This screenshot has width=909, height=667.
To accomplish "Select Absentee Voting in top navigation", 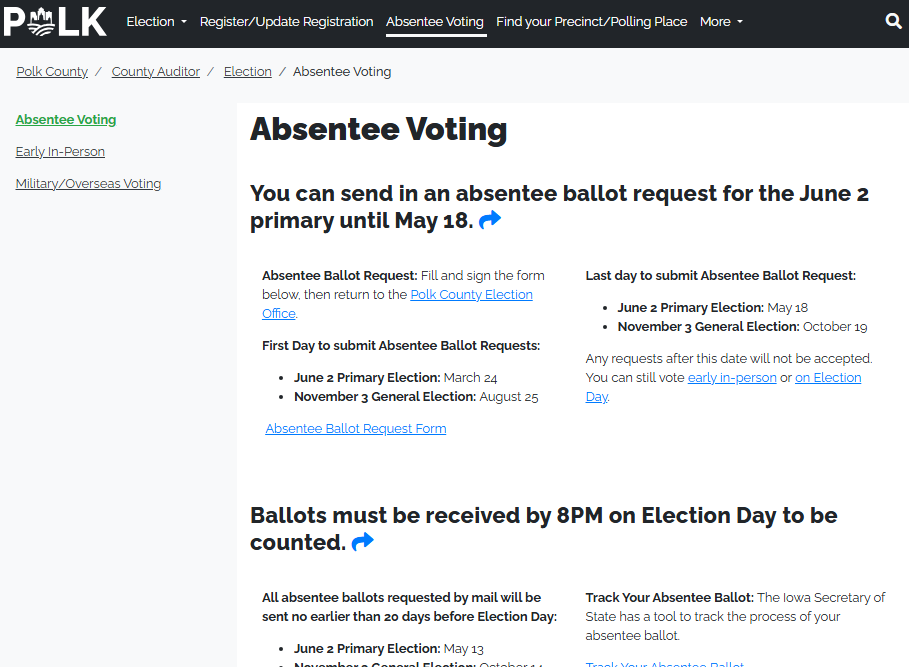I will [x=435, y=21].
